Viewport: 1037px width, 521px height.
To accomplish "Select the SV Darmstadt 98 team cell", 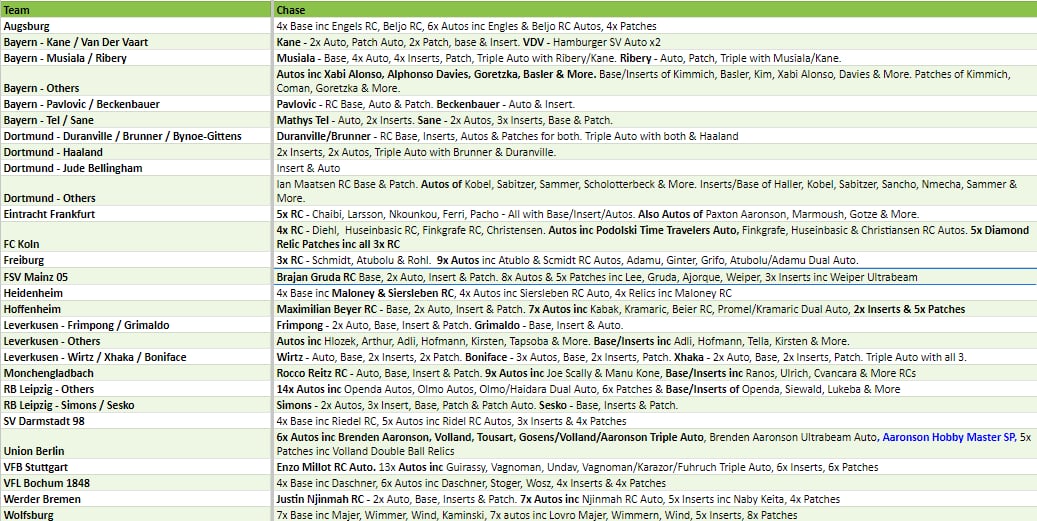I will [136, 421].
